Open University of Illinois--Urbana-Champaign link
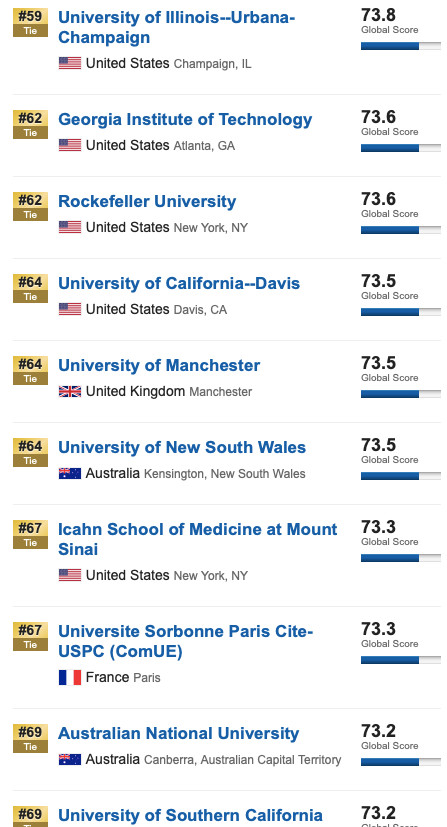The image size is (447, 827). click(176, 27)
